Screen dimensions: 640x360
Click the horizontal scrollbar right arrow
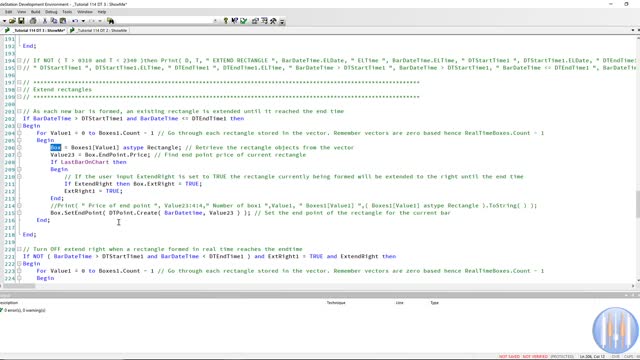(633, 286)
